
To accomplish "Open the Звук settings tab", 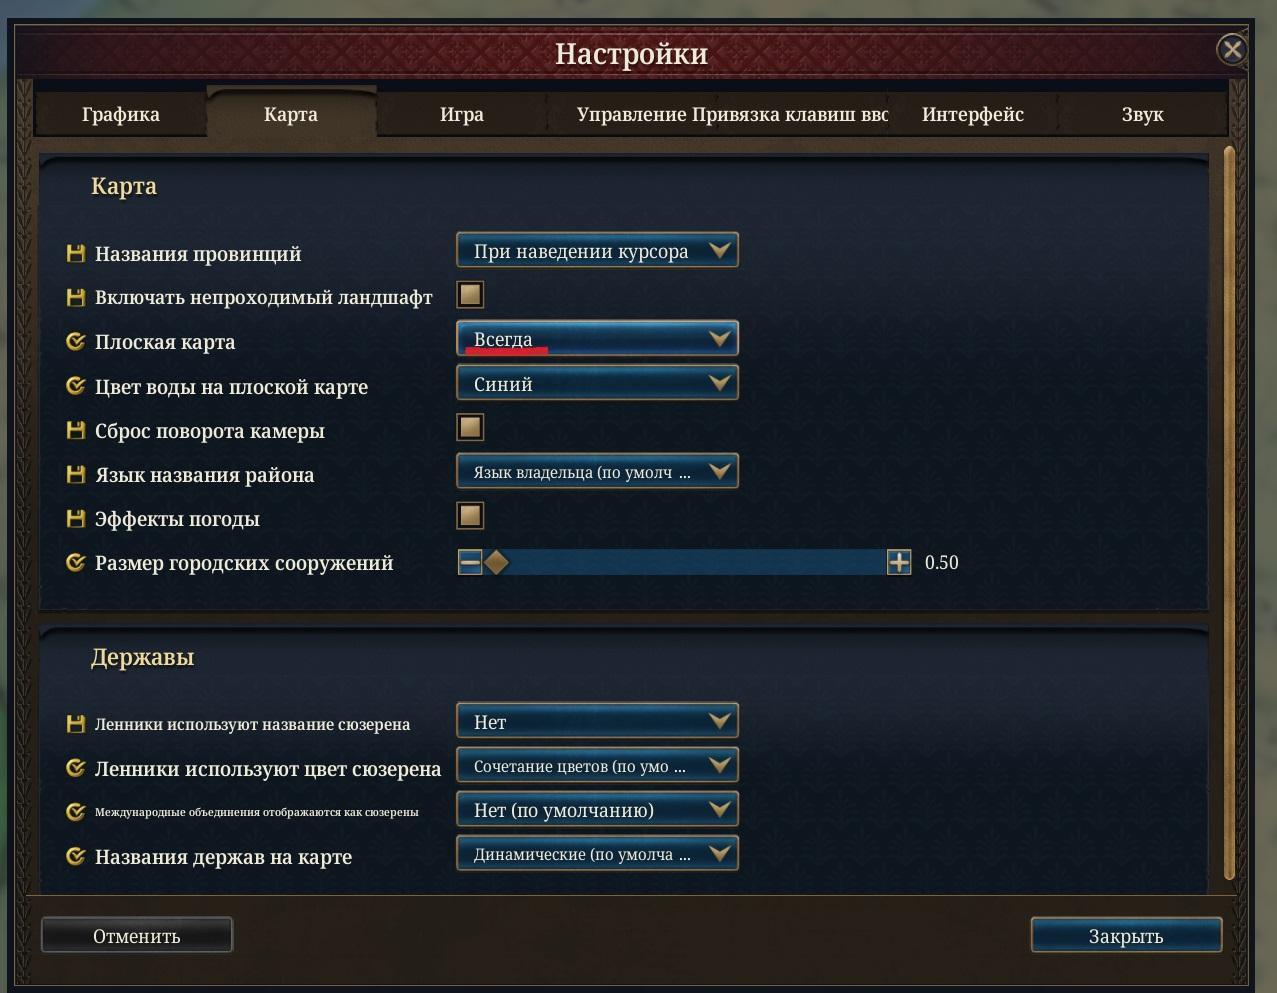I will pos(1142,114).
